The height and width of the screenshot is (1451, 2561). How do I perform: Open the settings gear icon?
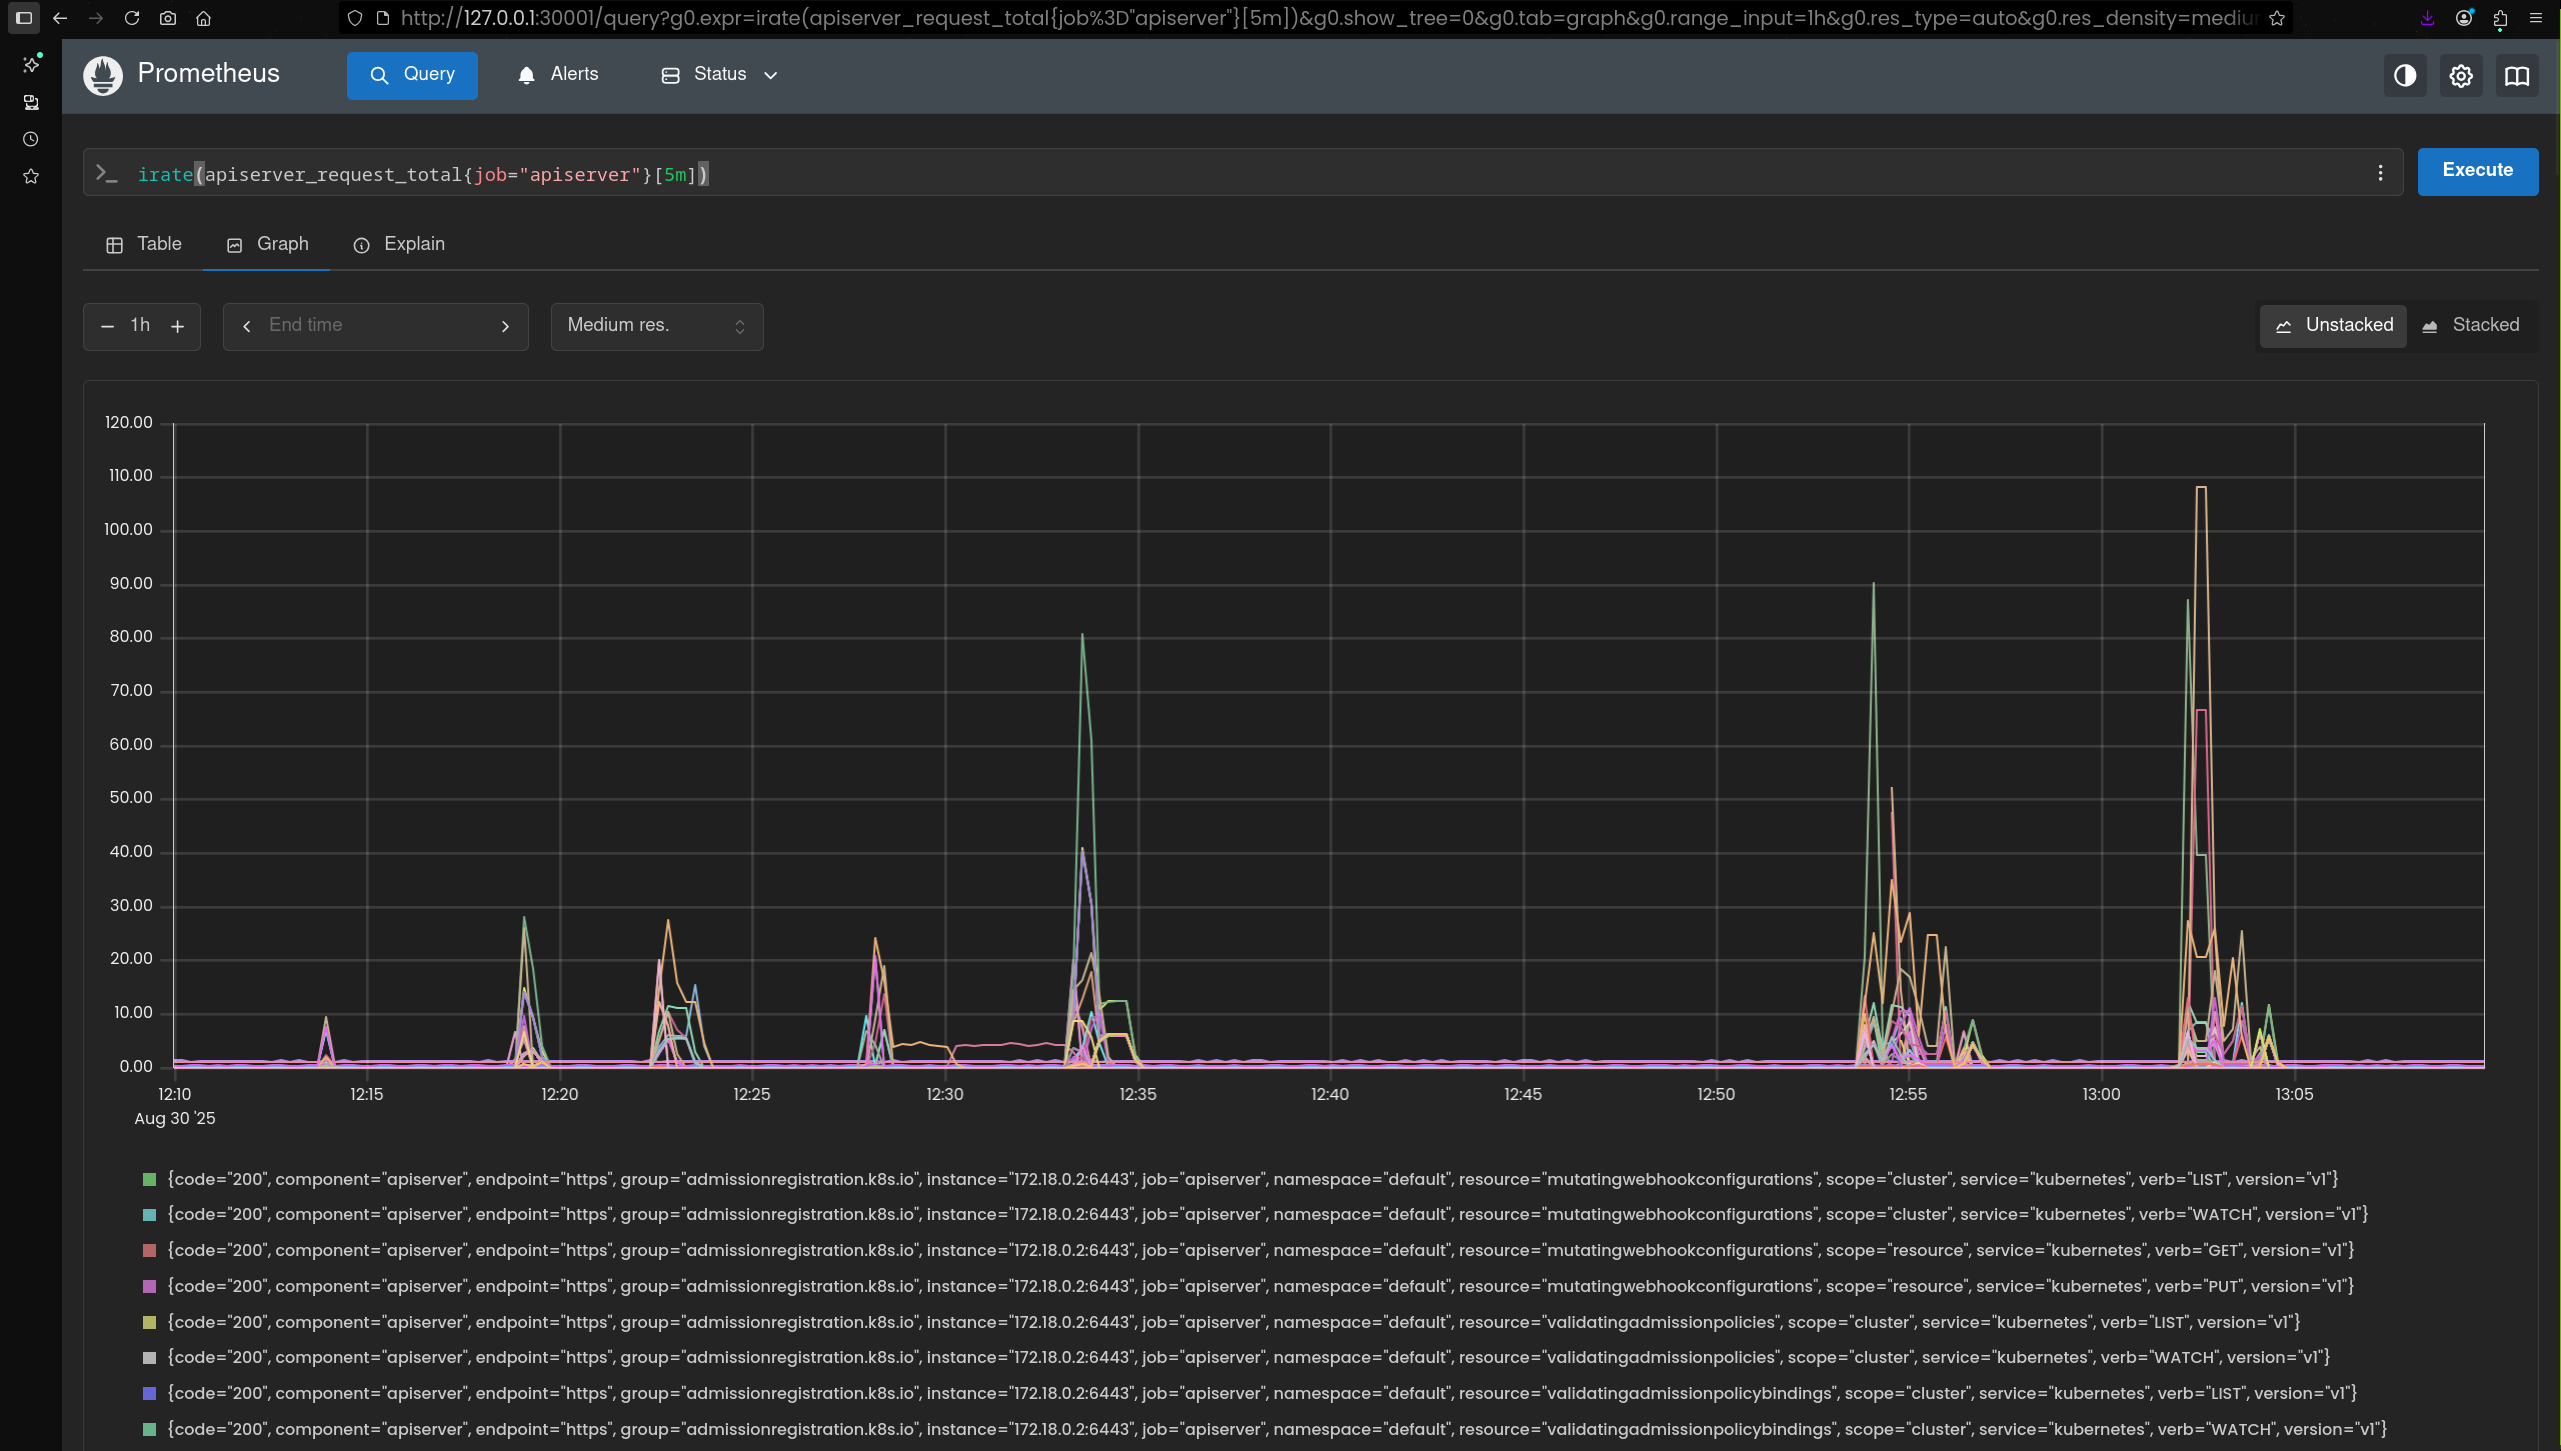click(2461, 76)
